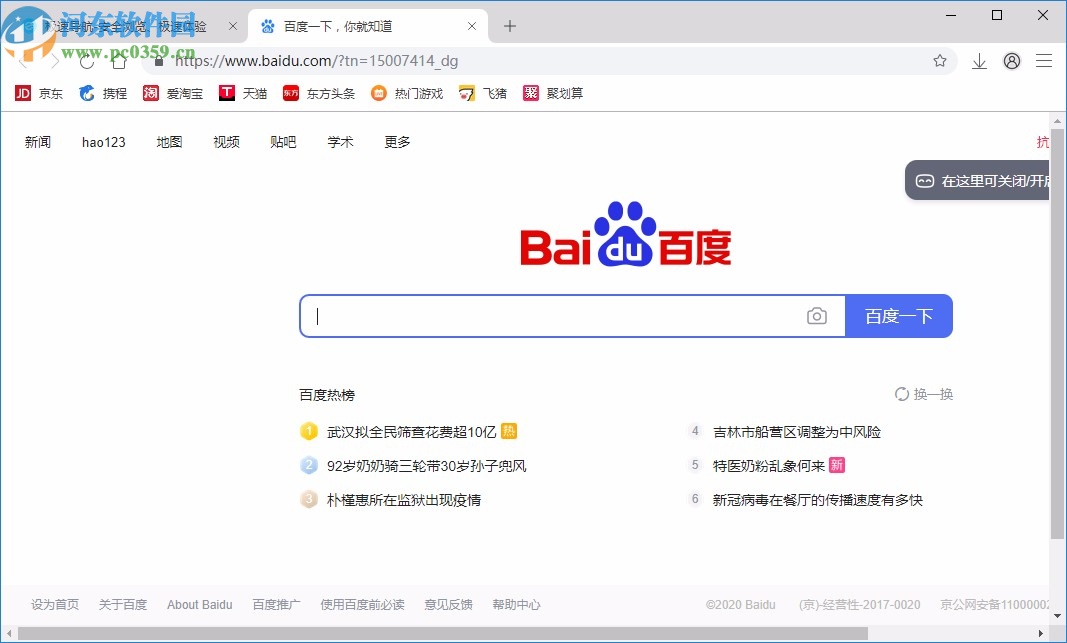This screenshot has width=1067, height=643.
Task: Open image search via the camera icon
Action: (817, 315)
